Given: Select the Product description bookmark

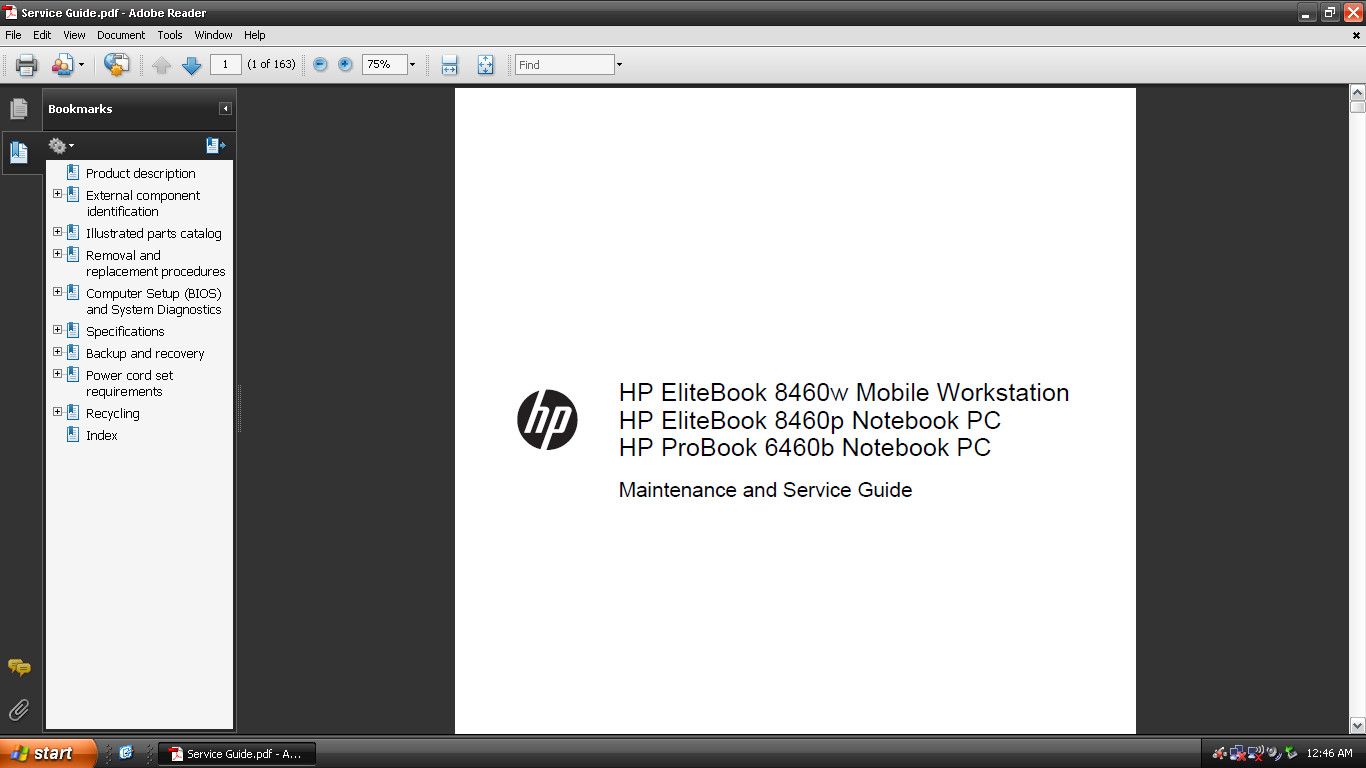Looking at the screenshot, I should pyautogui.click(x=141, y=173).
